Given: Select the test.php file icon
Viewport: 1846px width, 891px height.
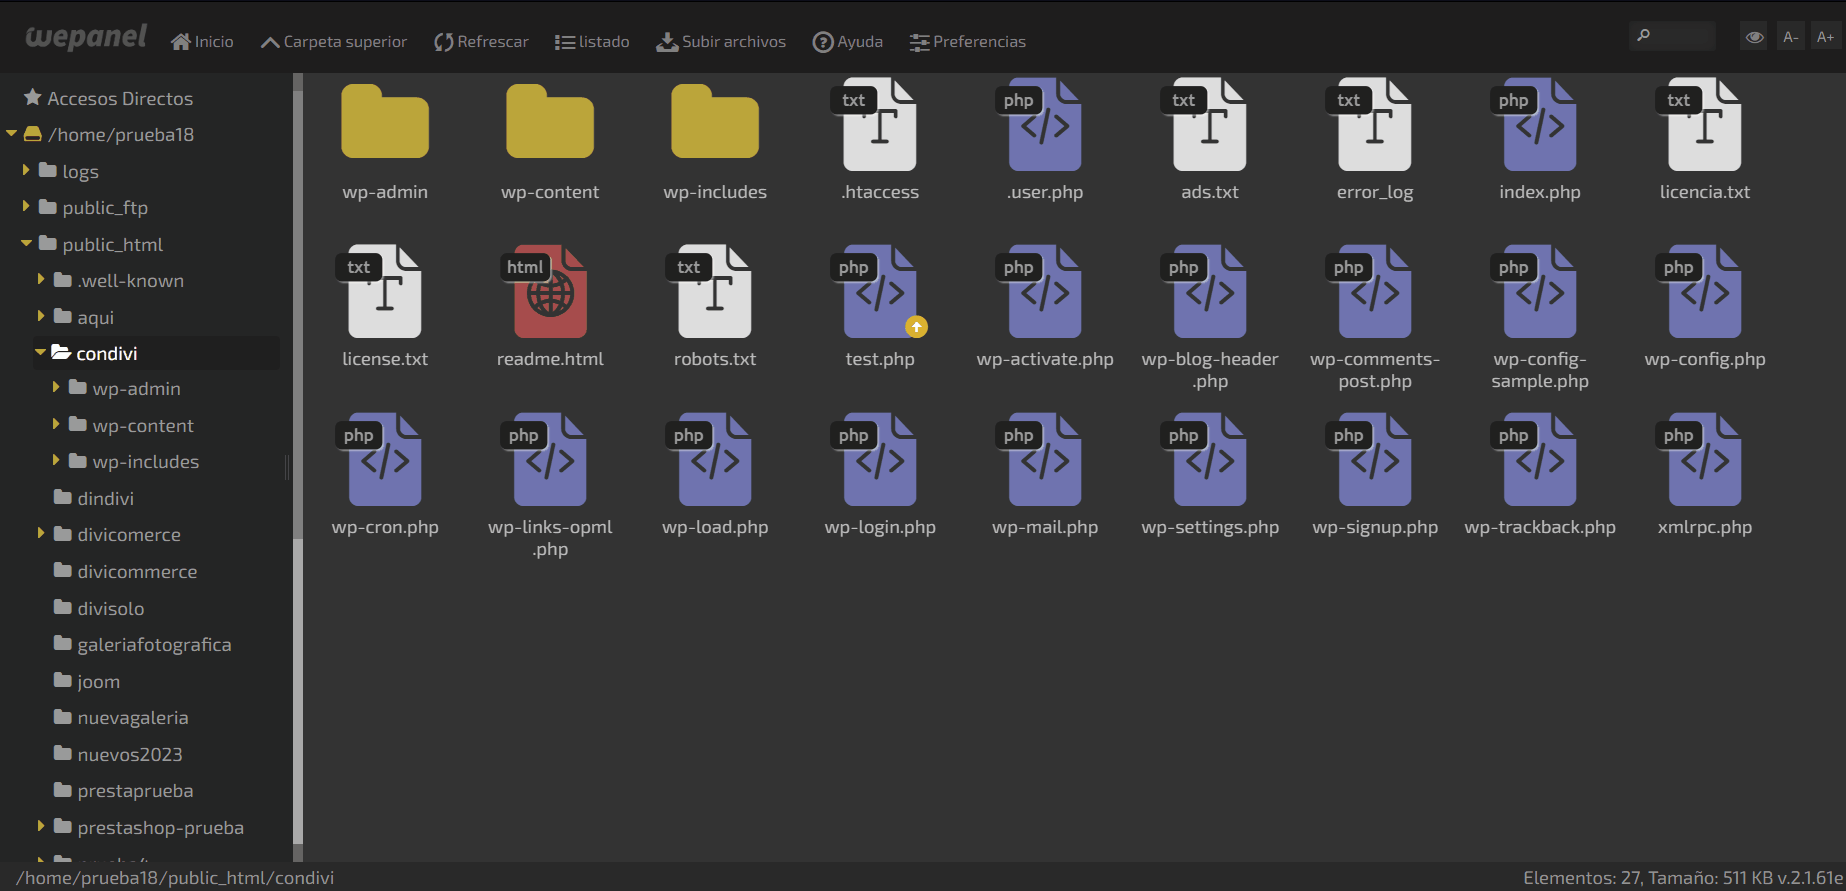Looking at the screenshot, I should coord(880,292).
